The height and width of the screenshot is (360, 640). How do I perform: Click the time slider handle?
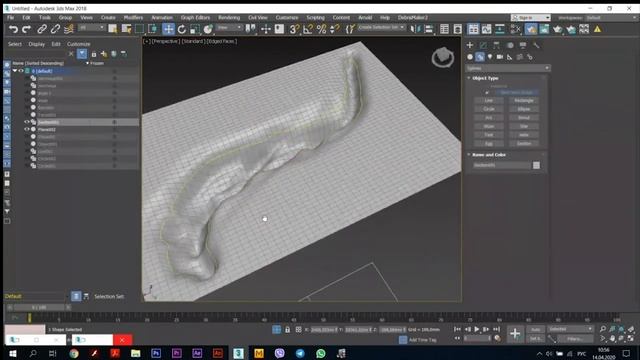(x=39, y=307)
